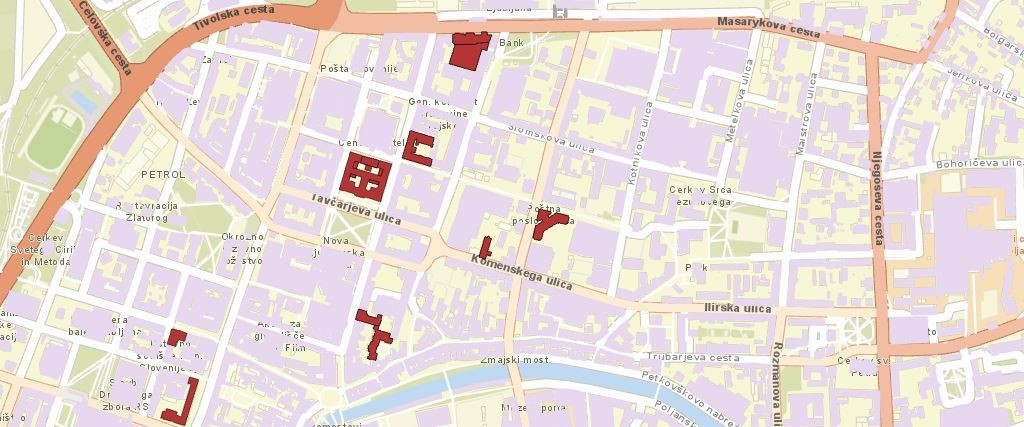Click the Trubarjeva cesta street label

pyautogui.click(x=694, y=358)
